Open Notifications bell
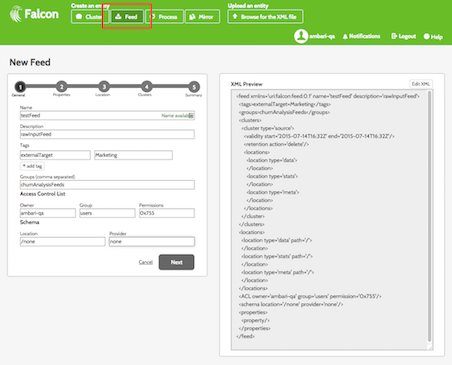The width and height of the screenshot is (452, 365). pyautogui.click(x=345, y=36)
